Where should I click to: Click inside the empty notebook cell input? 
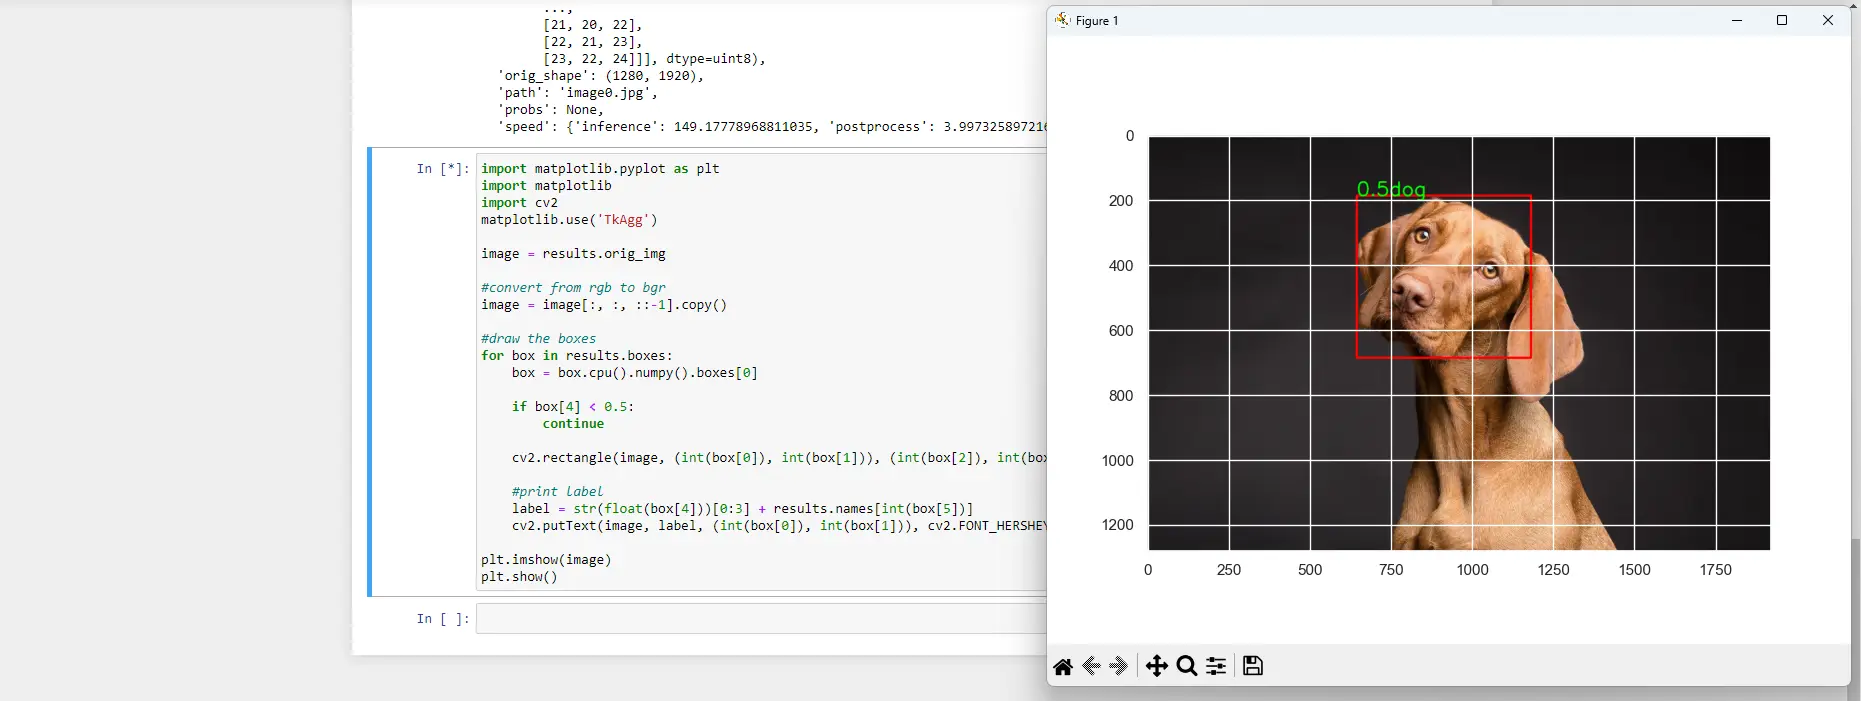[x=760, y=619]
